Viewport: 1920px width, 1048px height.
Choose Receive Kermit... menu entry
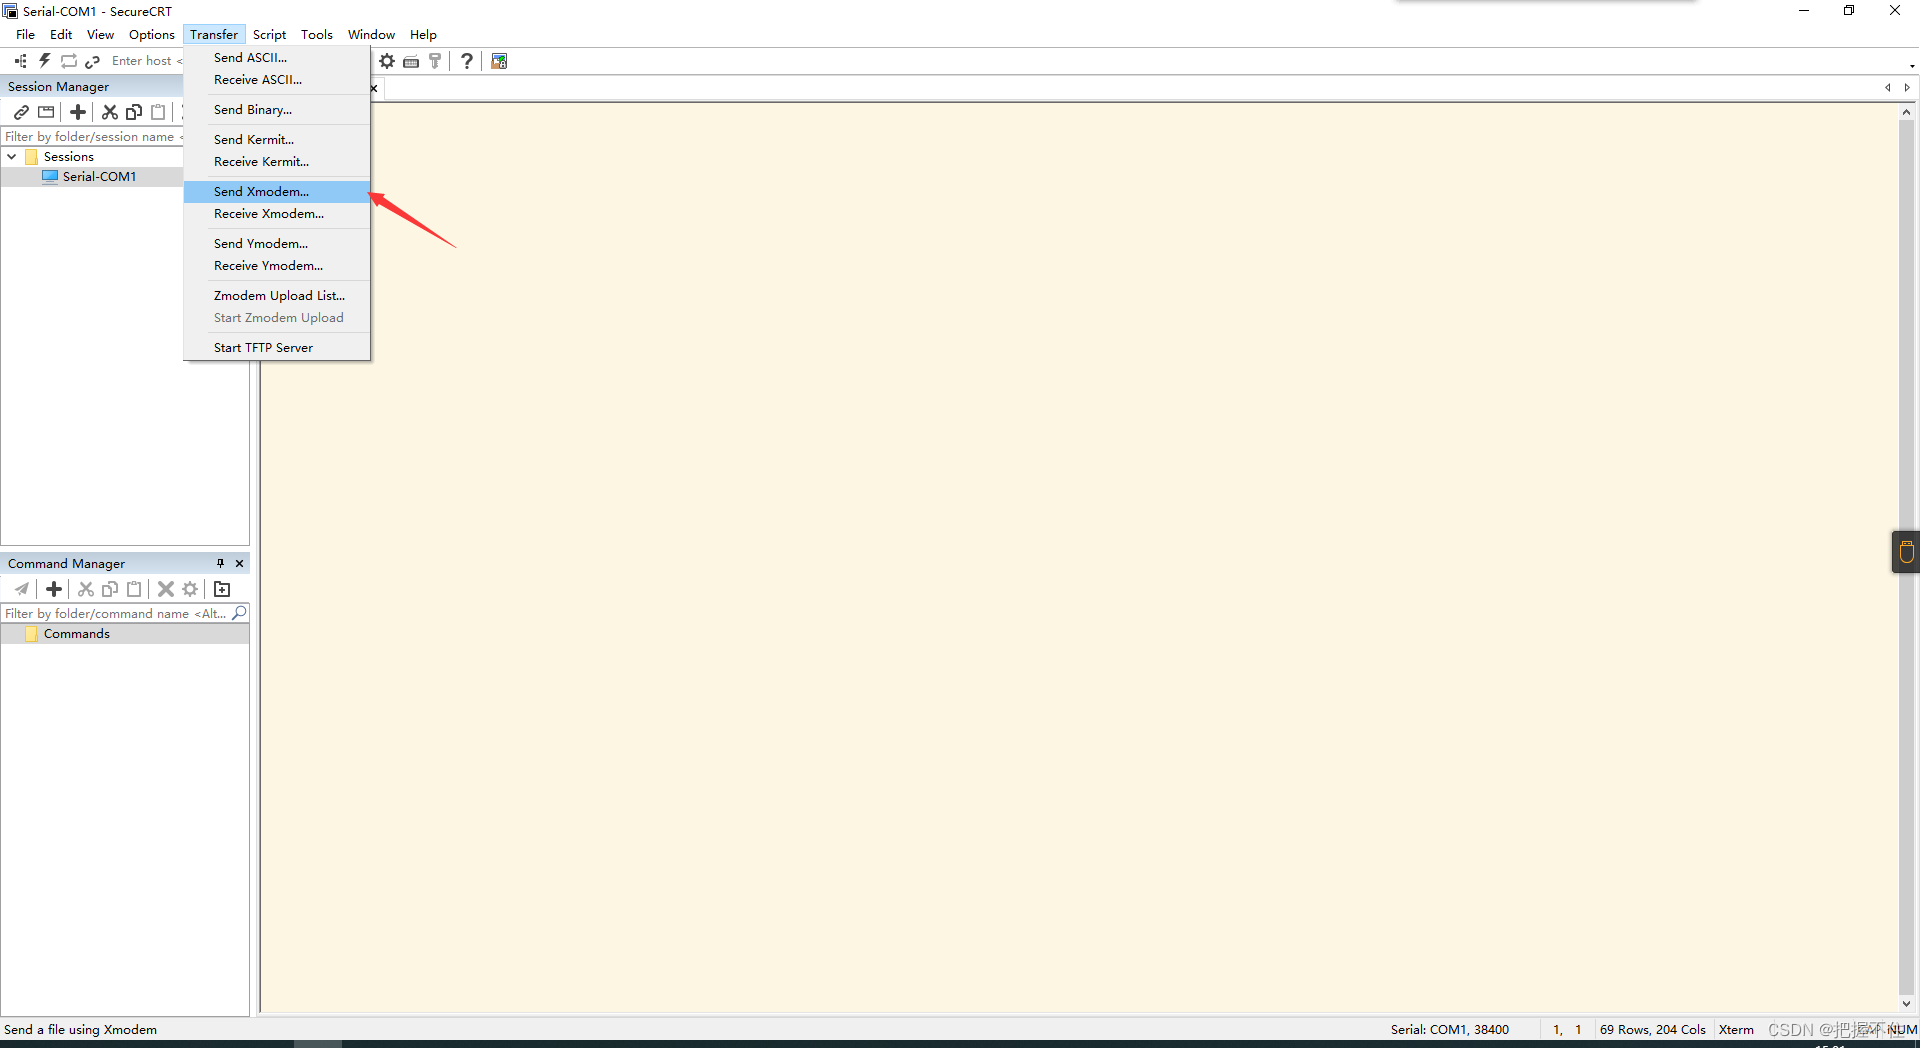[x=277, y=162]
